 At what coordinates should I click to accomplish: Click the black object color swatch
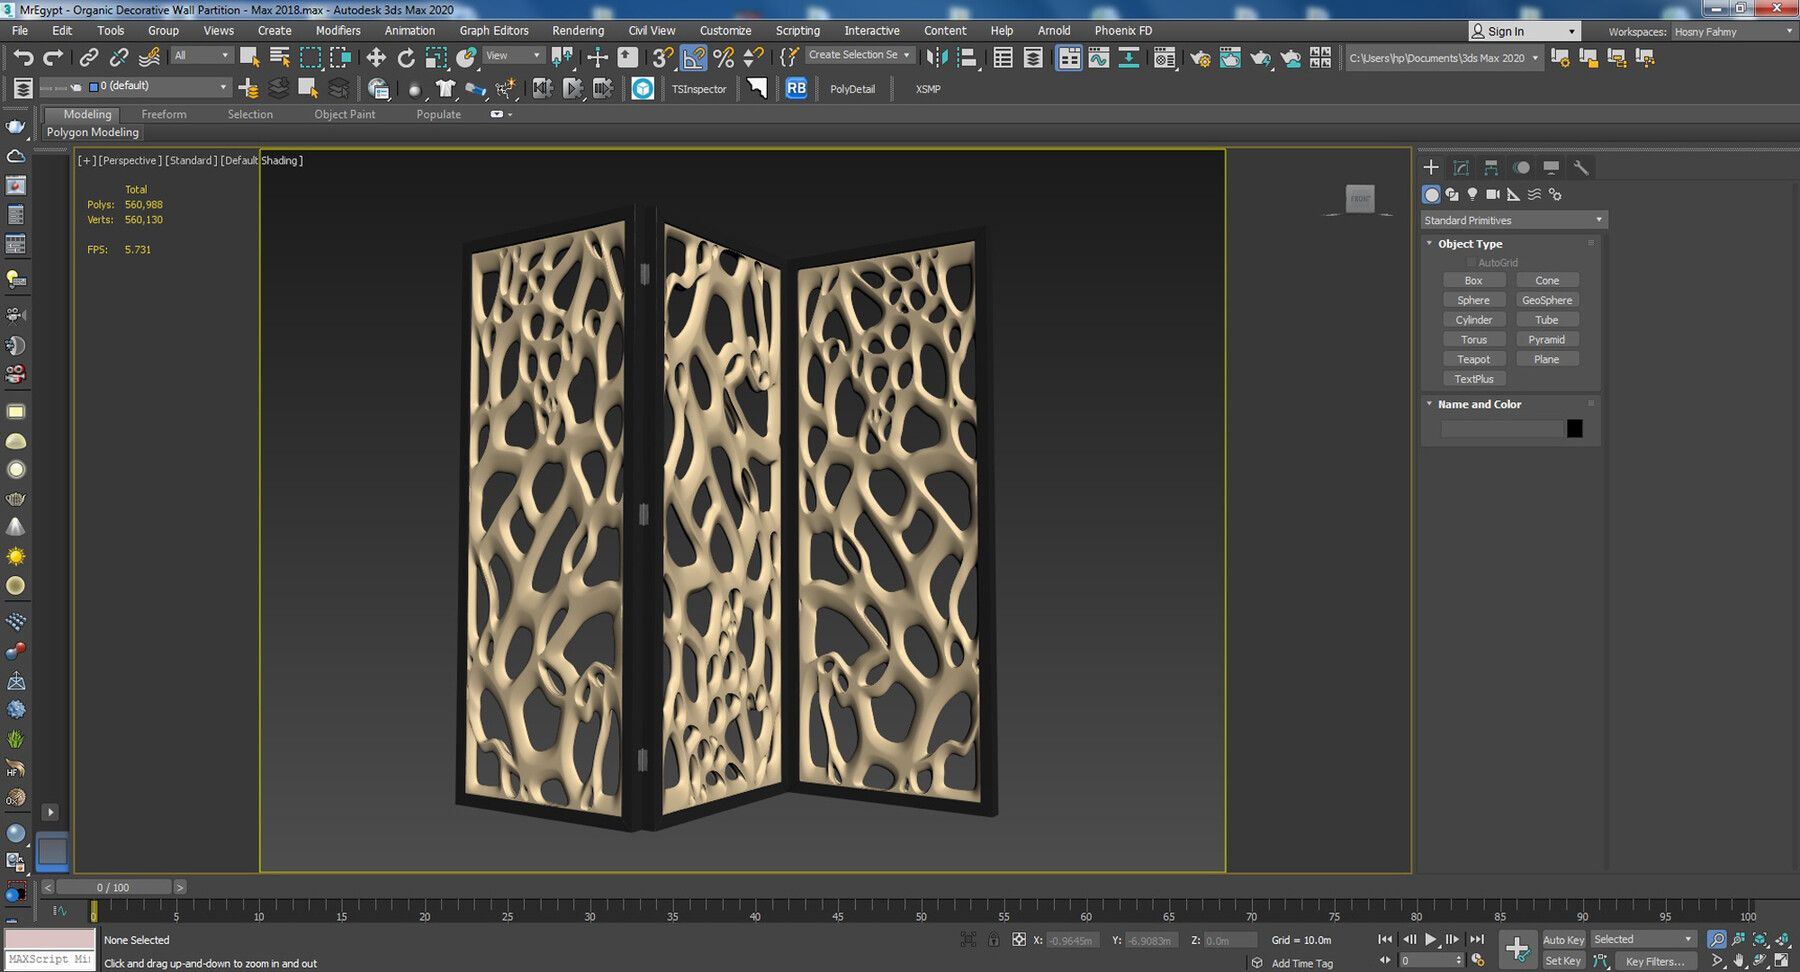pos(1574,429)
